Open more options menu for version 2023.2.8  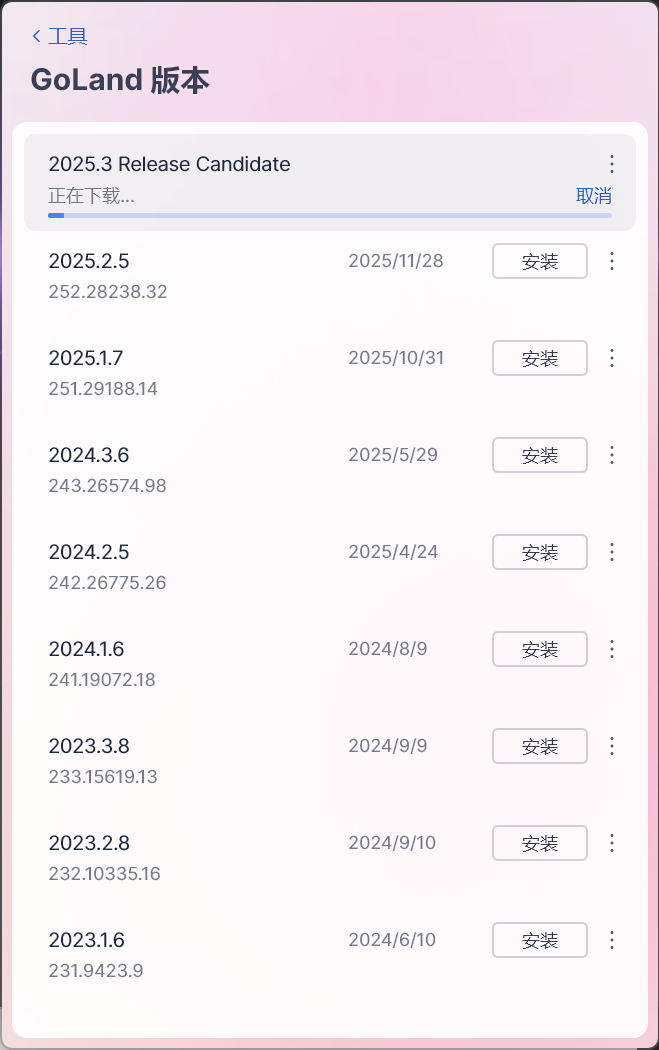(x=612, y=843)
